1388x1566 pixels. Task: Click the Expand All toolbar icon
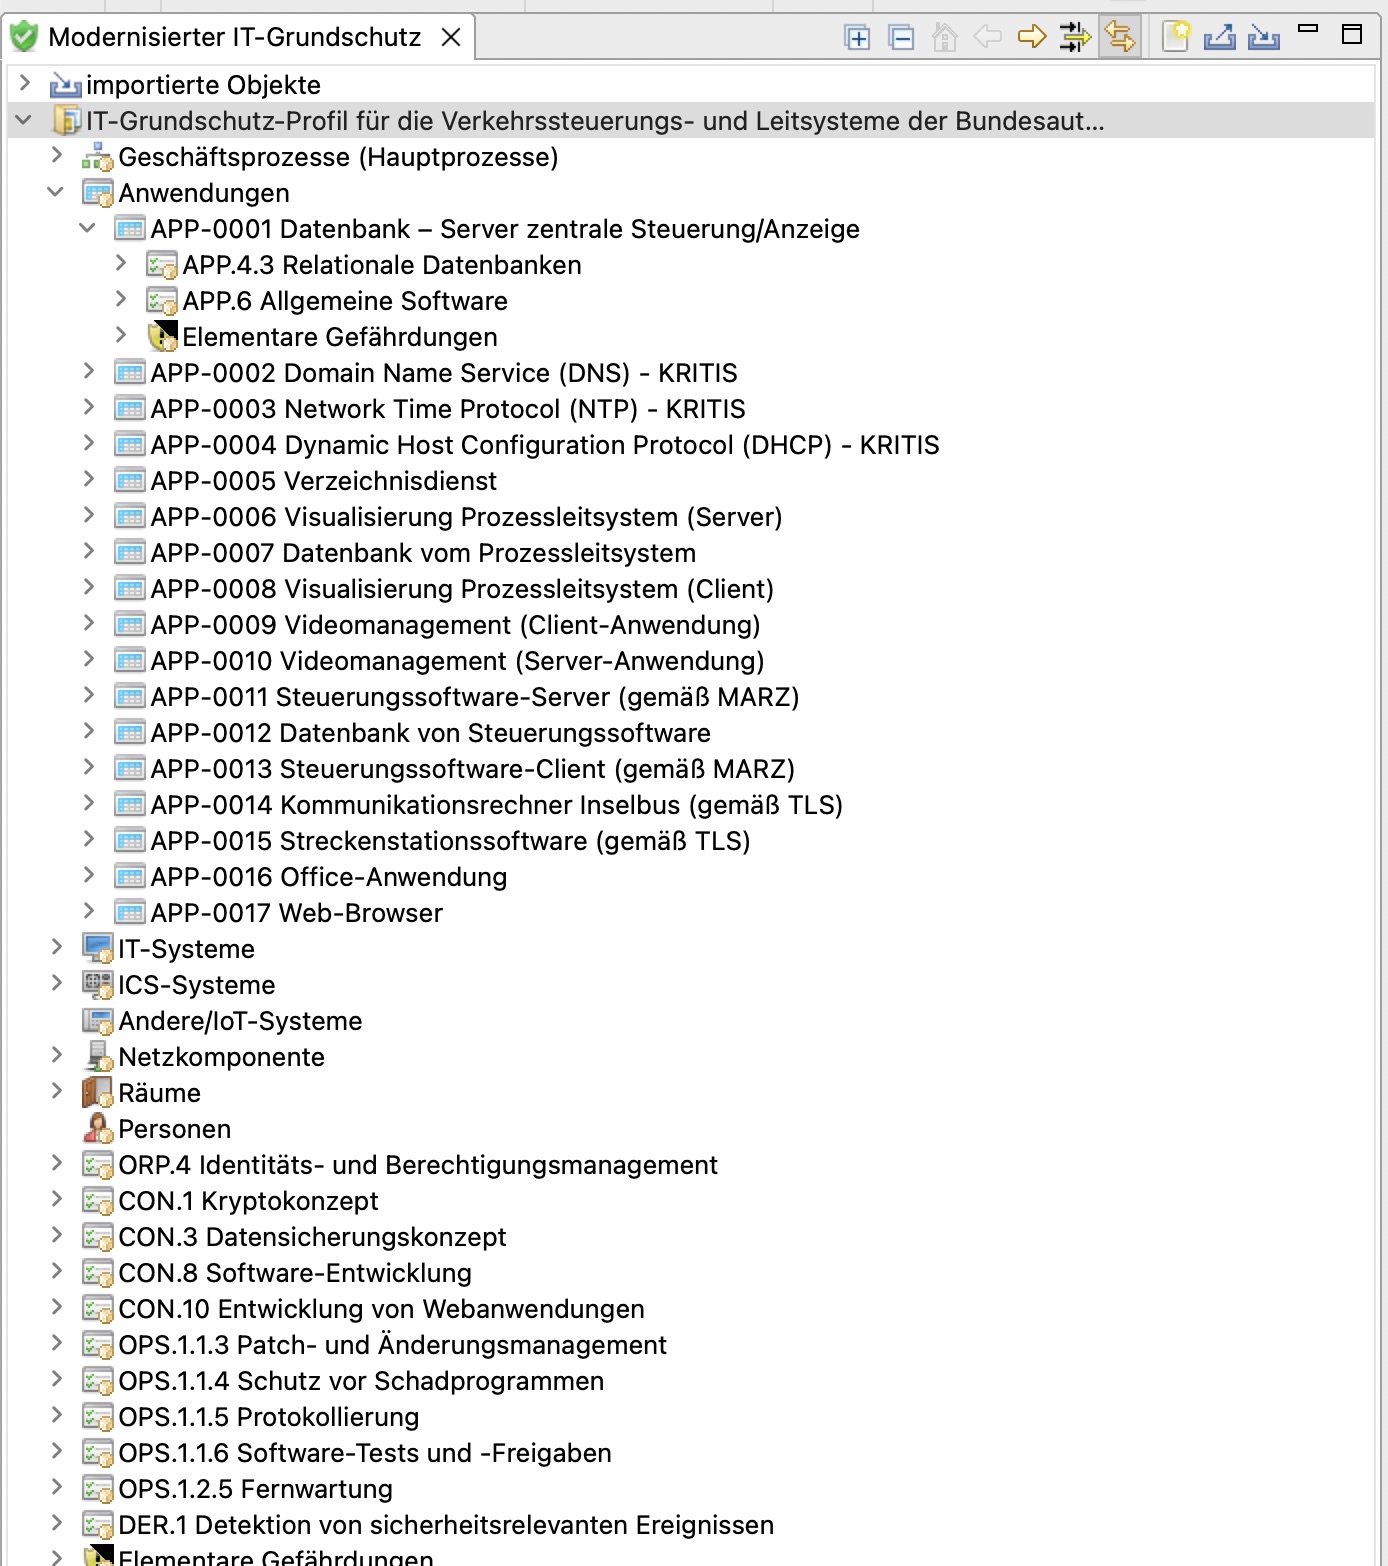point(857,38)
